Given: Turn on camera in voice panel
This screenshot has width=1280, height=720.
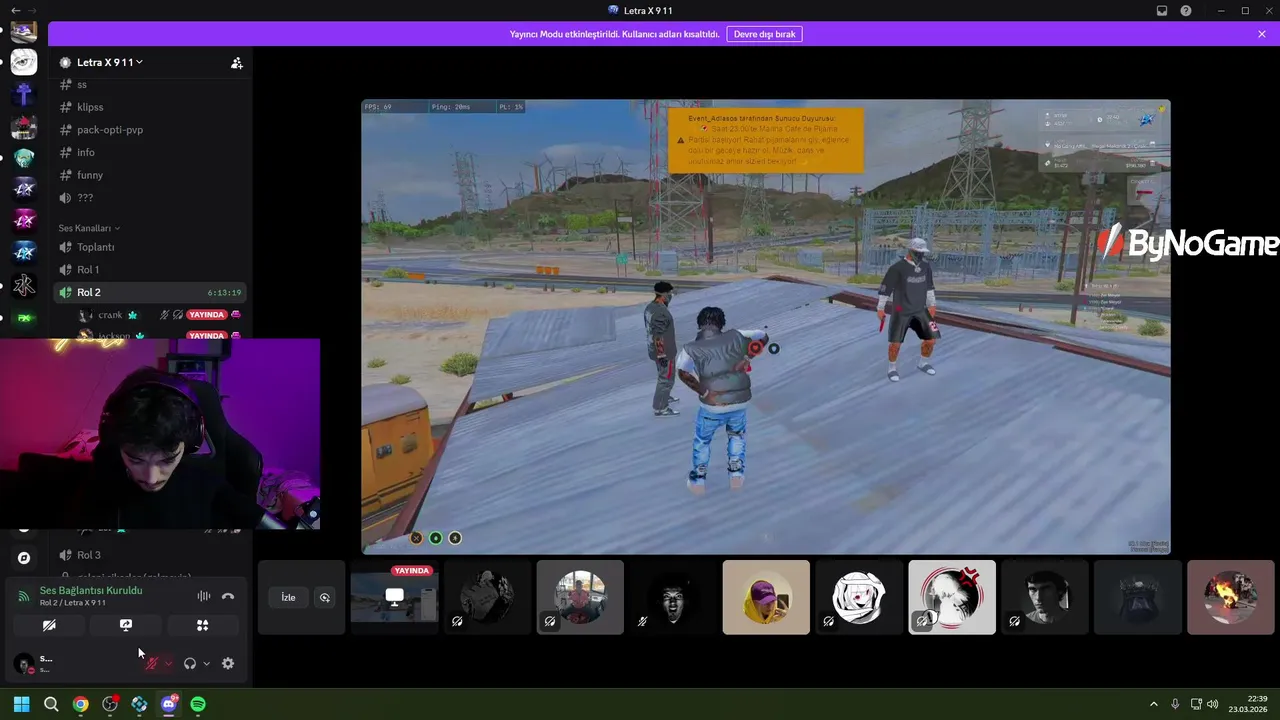Looking at the screenshot, I should (x=49, y=625).
